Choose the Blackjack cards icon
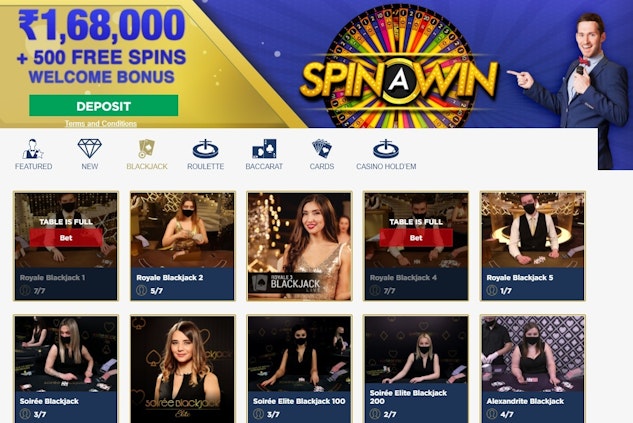 pyautogui.click(x=147, y=149)
